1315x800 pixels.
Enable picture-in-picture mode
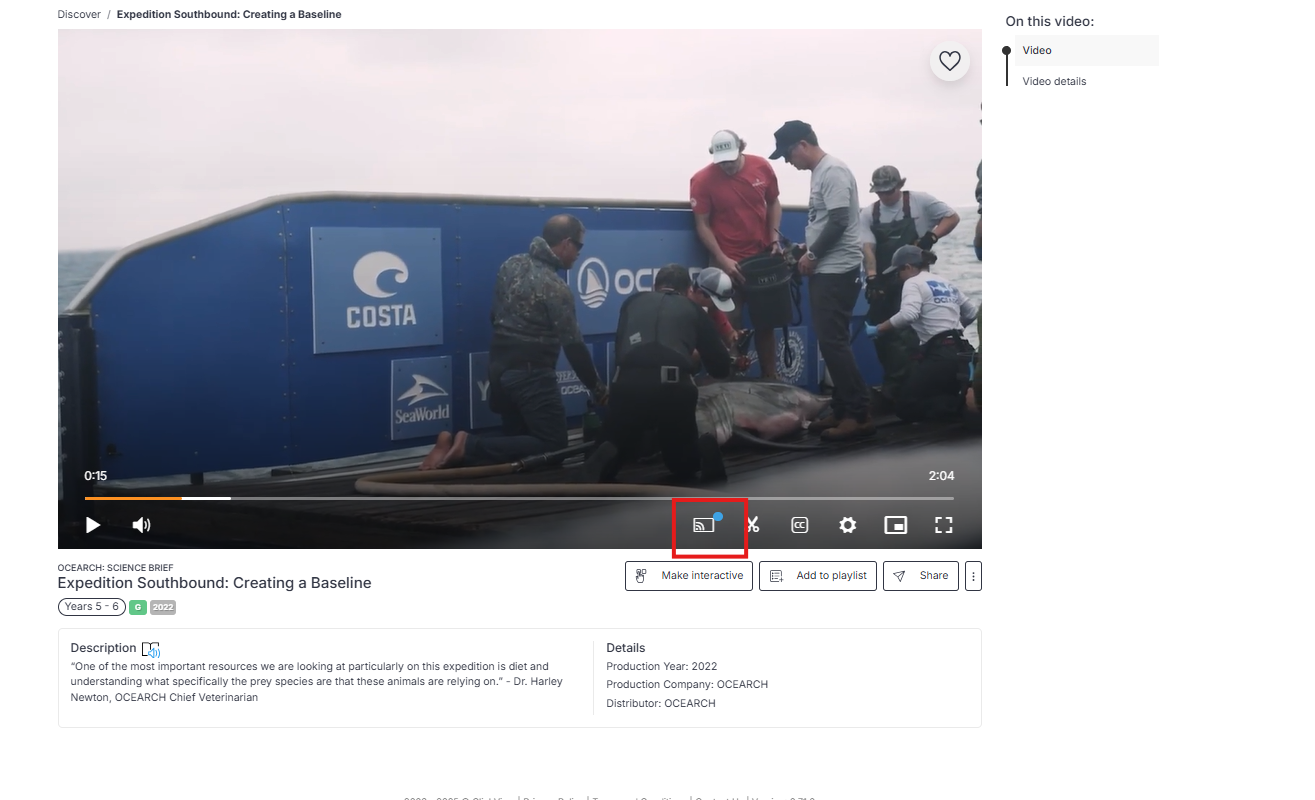coord(896,525)
